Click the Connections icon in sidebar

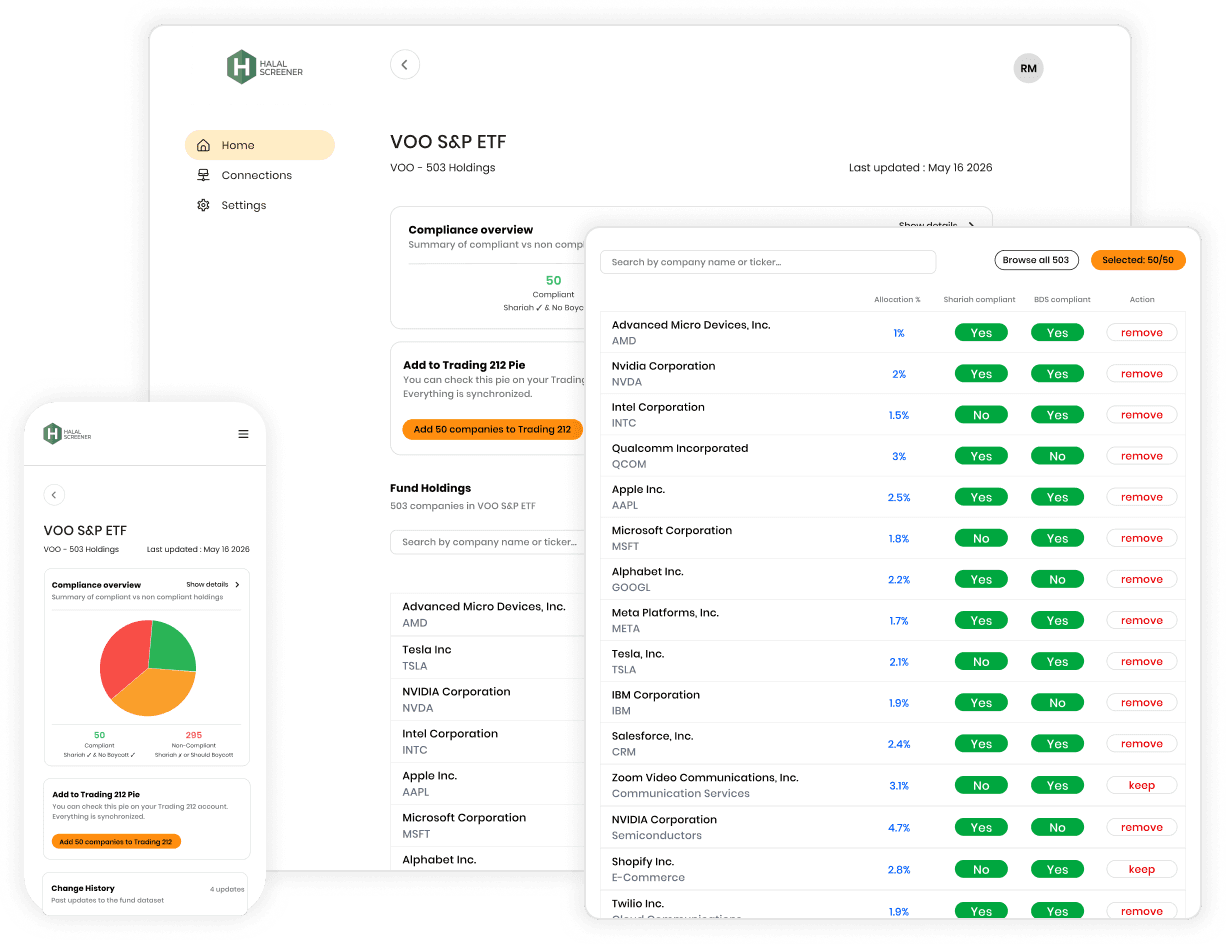203,175
